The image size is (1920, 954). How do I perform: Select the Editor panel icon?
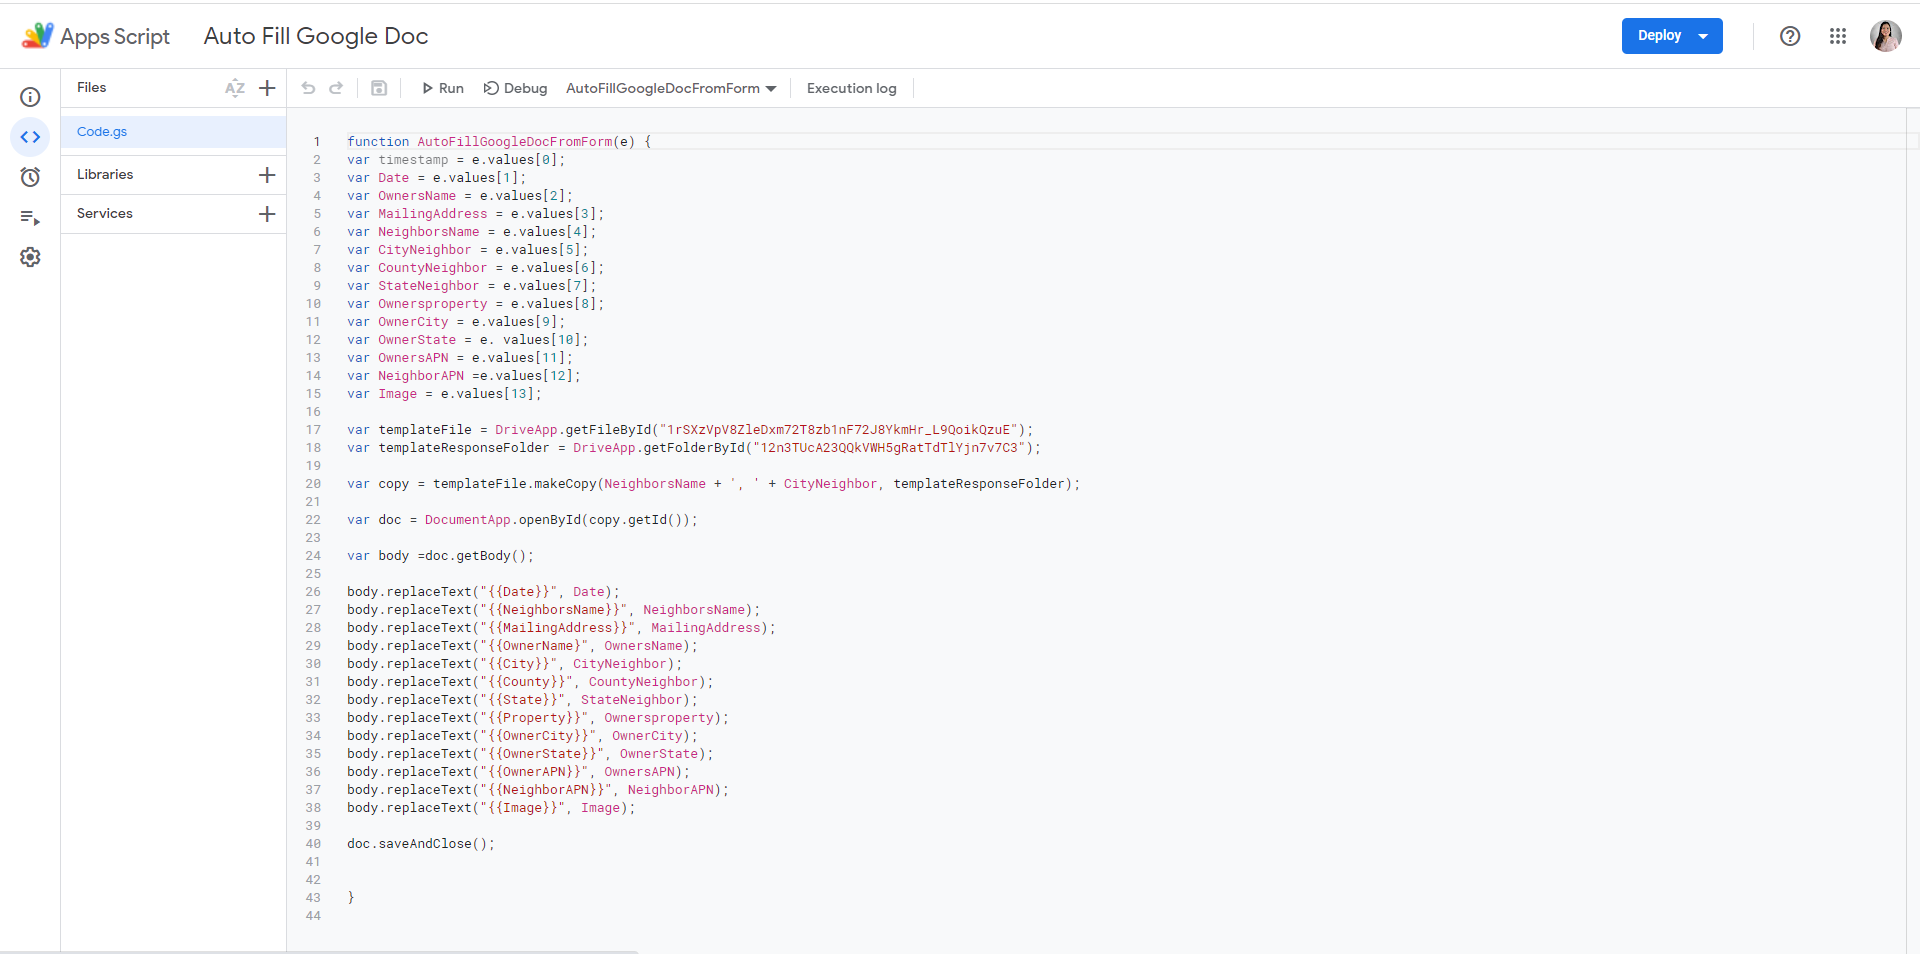pyautogui.click(x=30, y=137)
